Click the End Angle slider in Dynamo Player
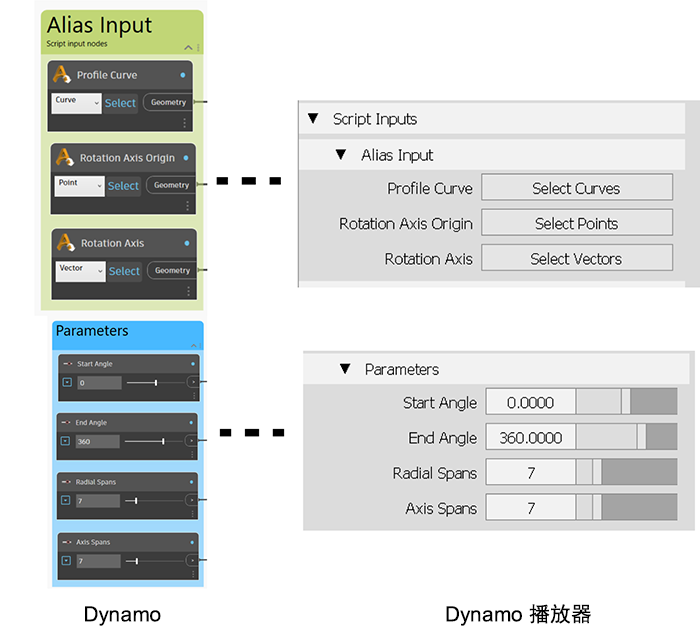700x628 pixels. click(x=626, y=437)
